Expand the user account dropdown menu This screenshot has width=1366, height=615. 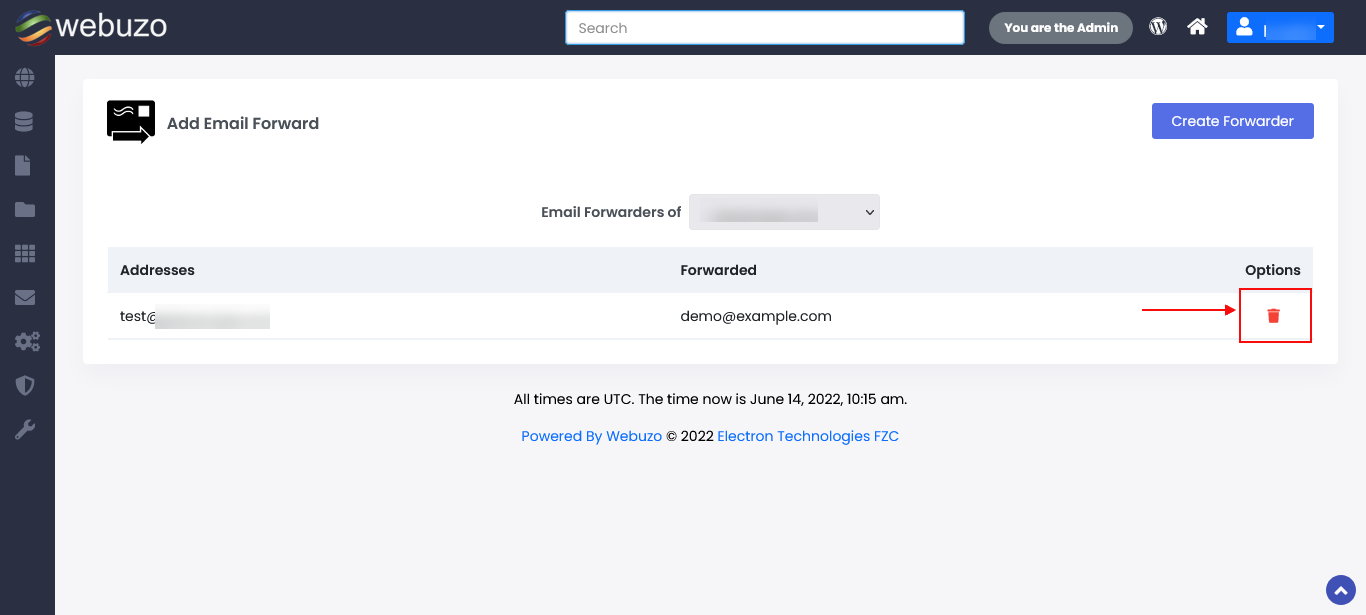pyautogui.click(x=1280, y=28)
